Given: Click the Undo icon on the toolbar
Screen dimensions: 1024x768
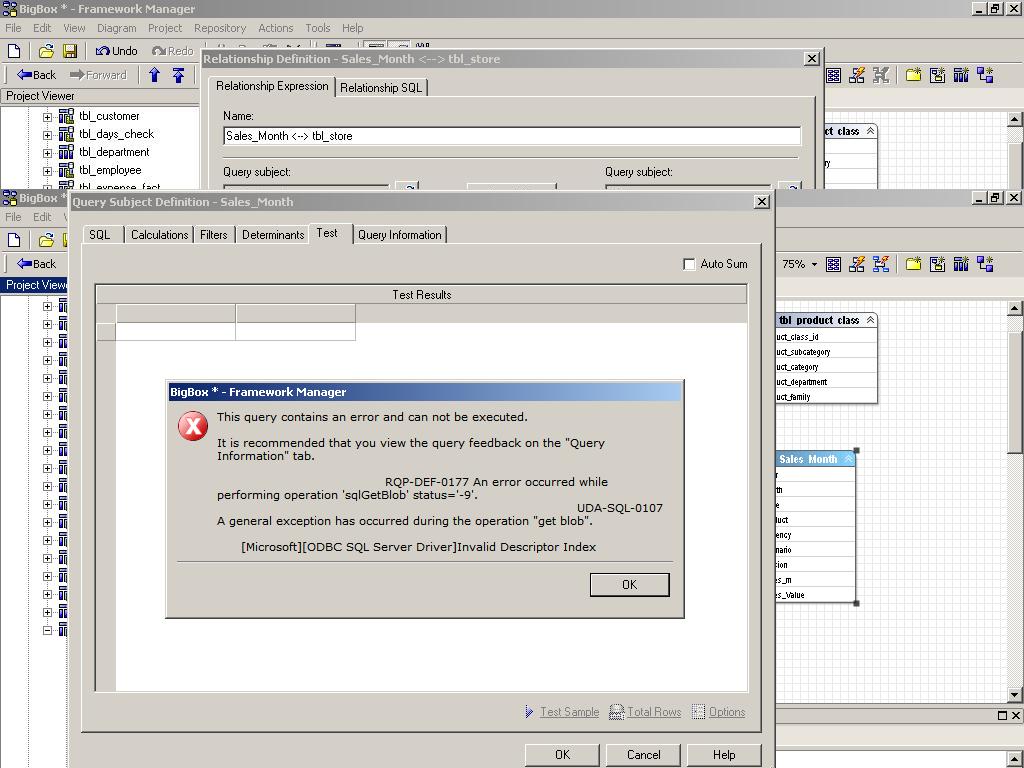Looking at the screenshot, I should 106,50.
